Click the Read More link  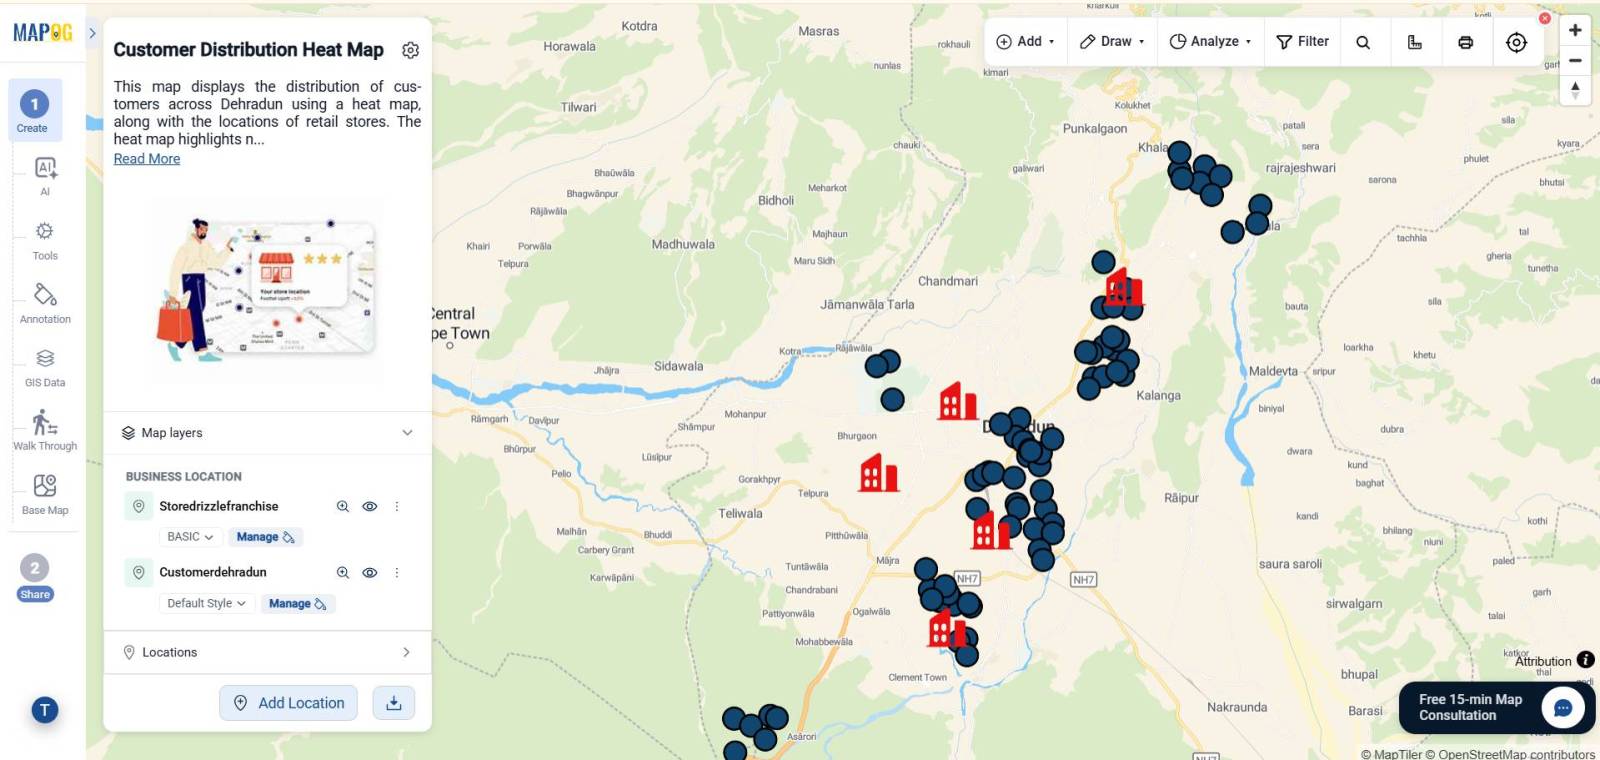click(x=147, y=159)
